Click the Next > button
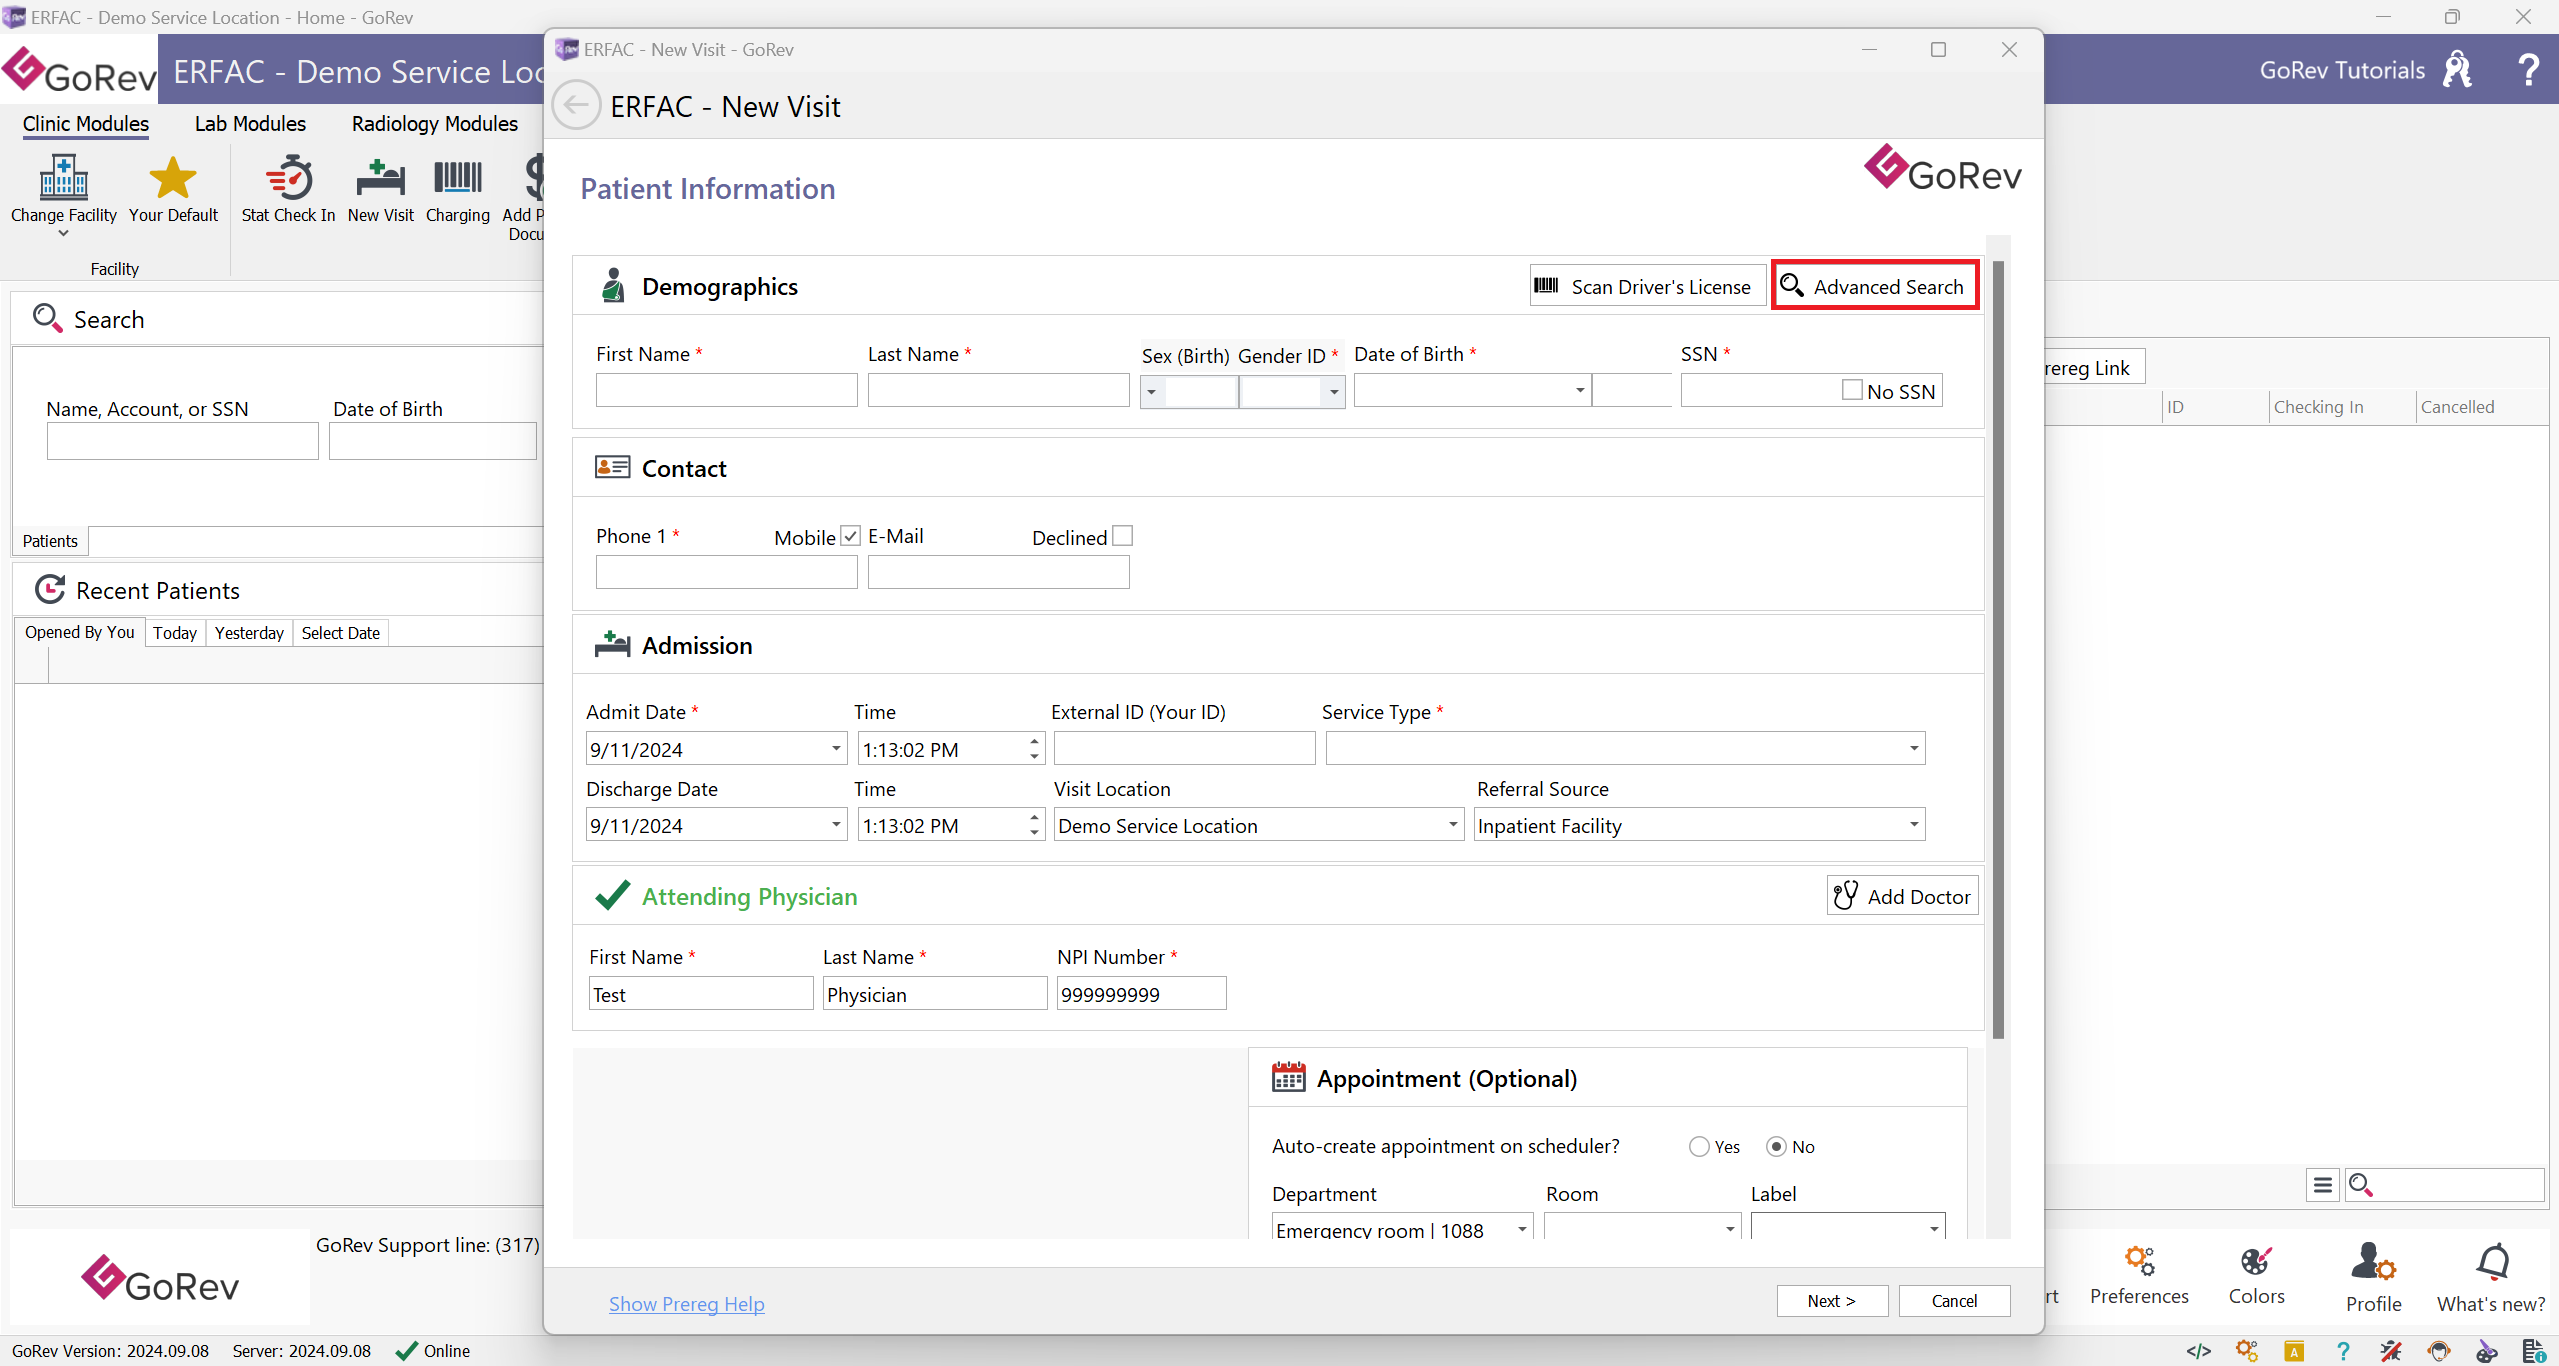The height and width of the screenshot is (1366, 2559). coord(1832,1301)
